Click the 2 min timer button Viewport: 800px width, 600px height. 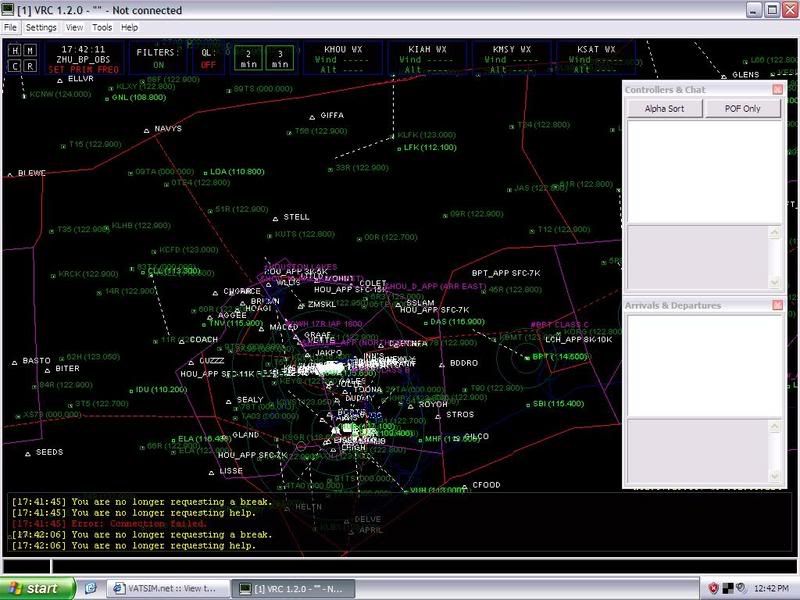[248, 57]
